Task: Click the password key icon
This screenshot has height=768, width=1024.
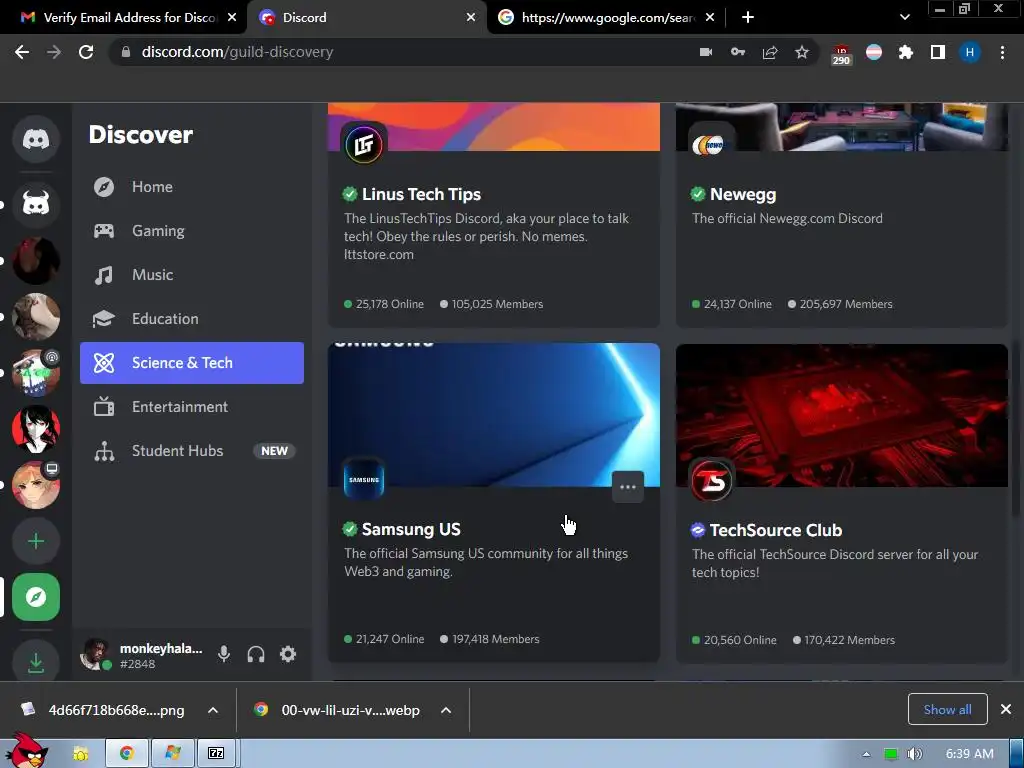Action: pos(738,52)
